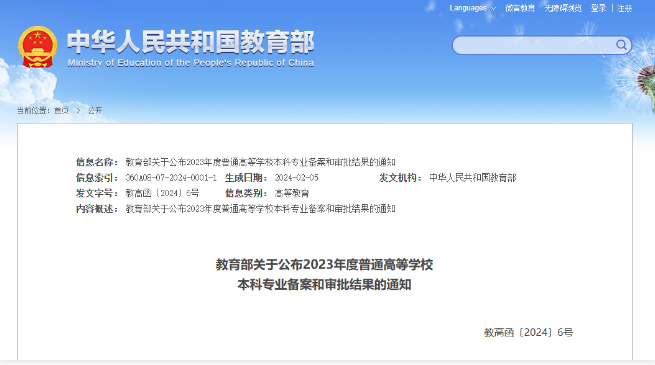The image size is (655, 365).
Task: Open the 微言教育 link
Action: tap(520, 8)
